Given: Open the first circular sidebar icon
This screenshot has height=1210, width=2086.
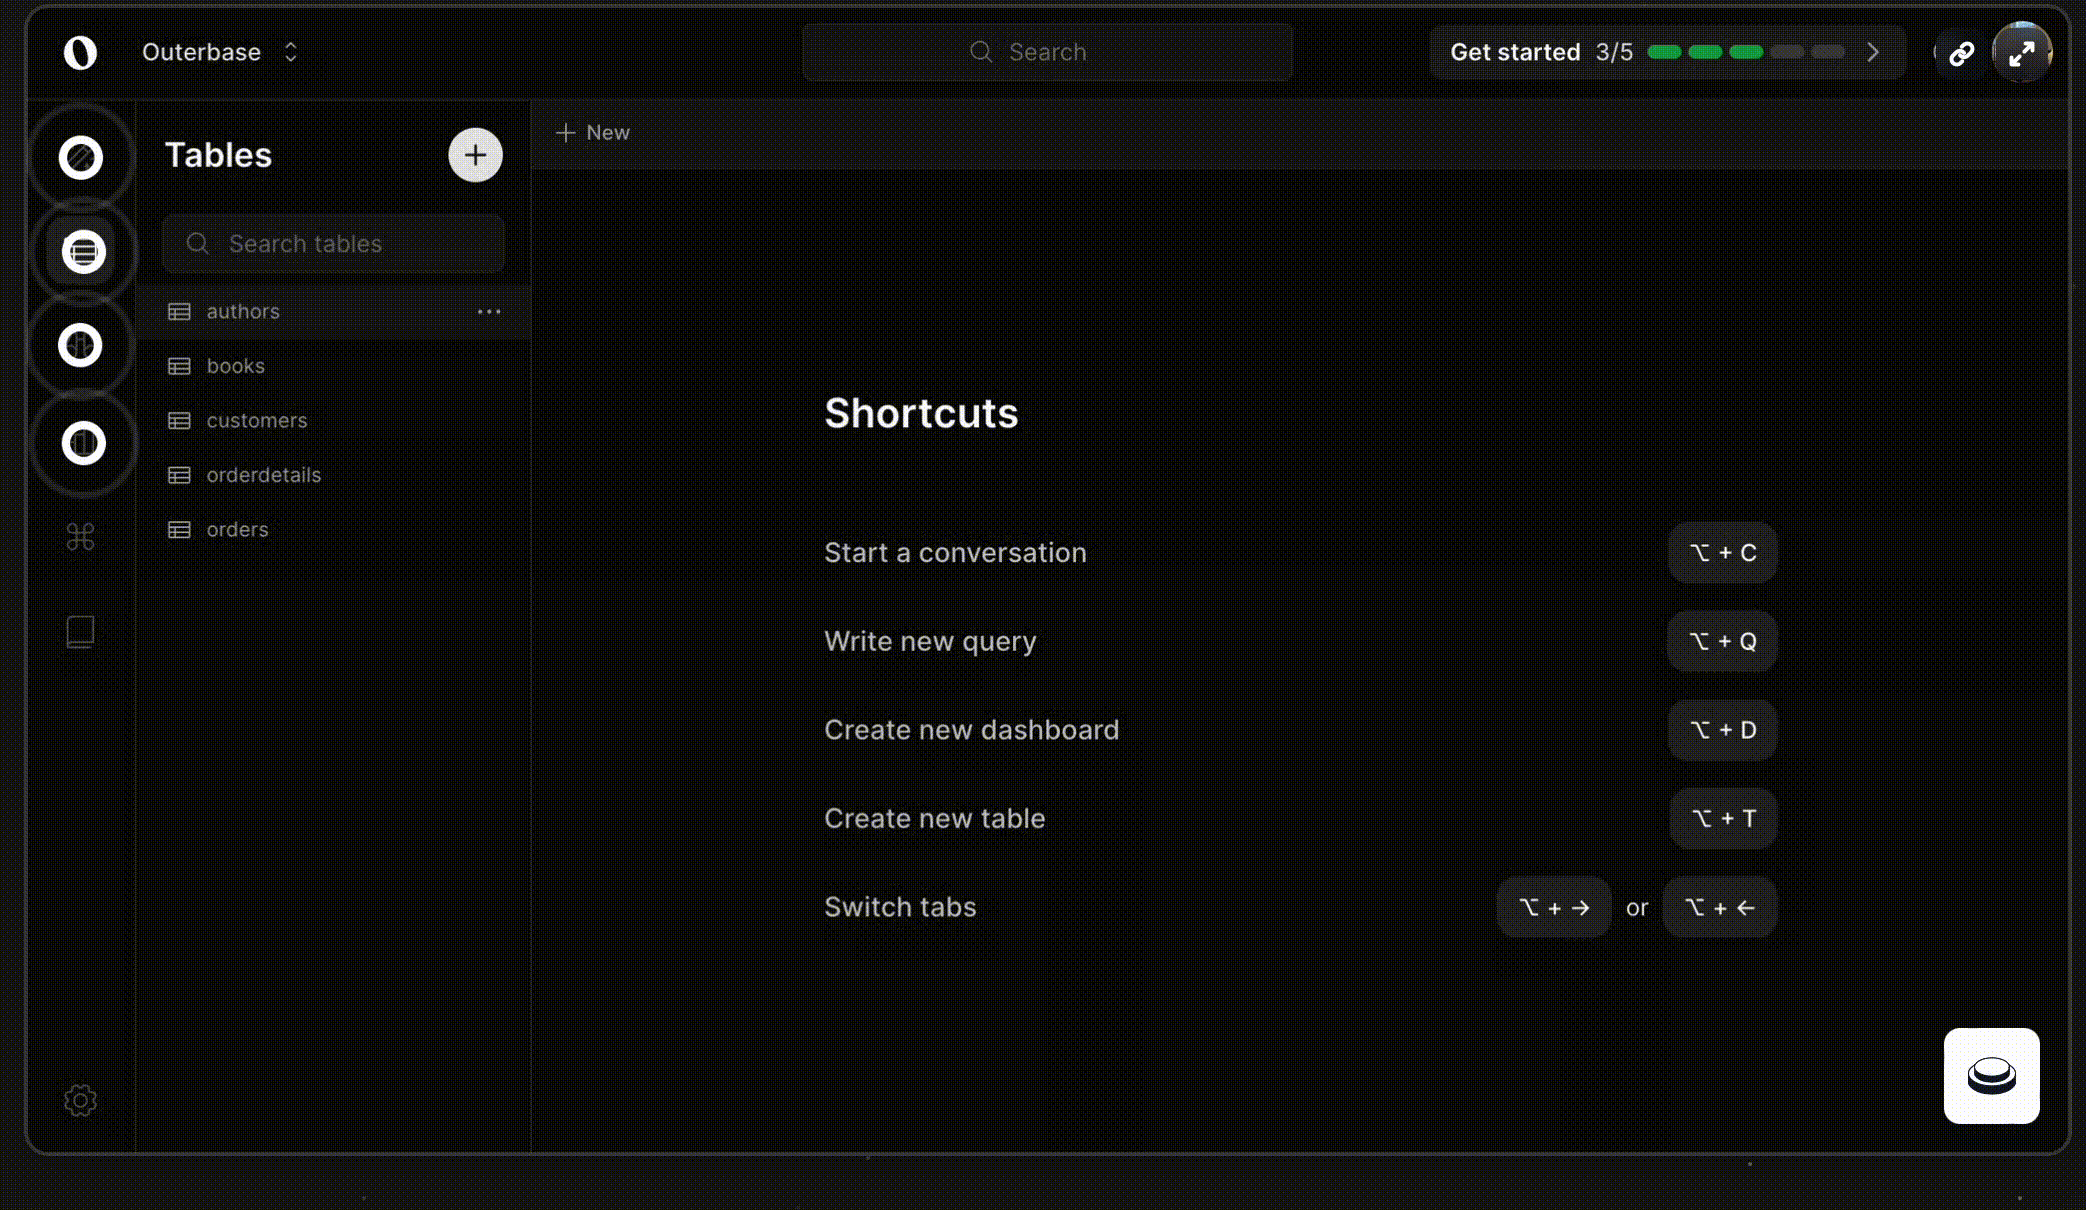Looking at the screenshot, I should click(x=81, y=158).
